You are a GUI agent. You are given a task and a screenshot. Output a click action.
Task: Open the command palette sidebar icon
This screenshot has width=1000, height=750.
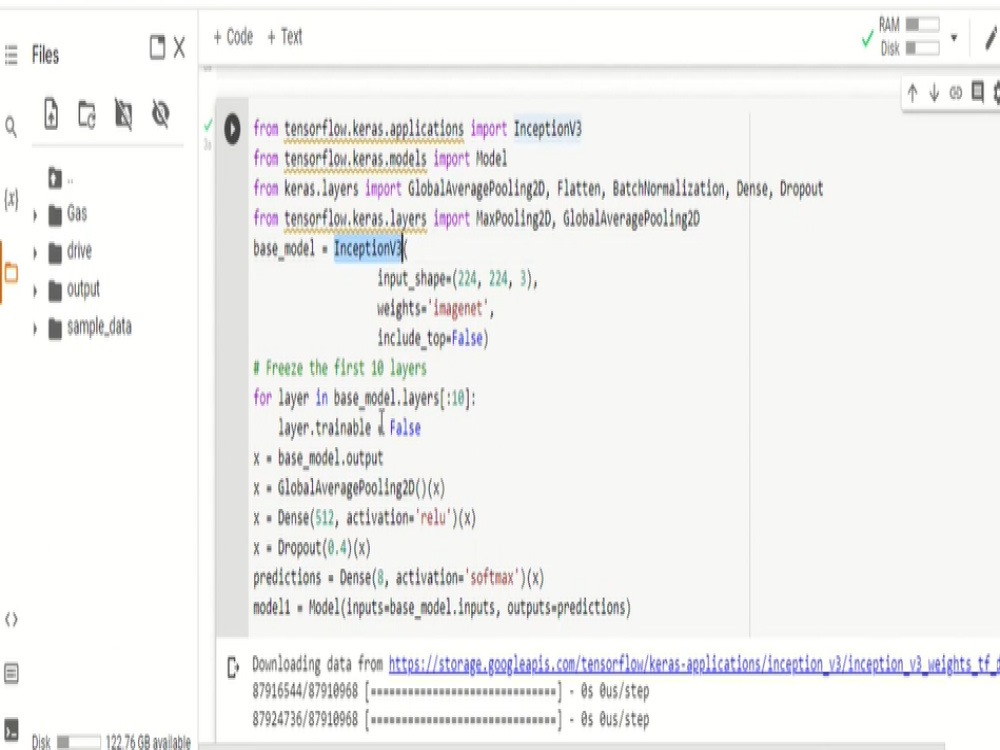coord(11,673)
